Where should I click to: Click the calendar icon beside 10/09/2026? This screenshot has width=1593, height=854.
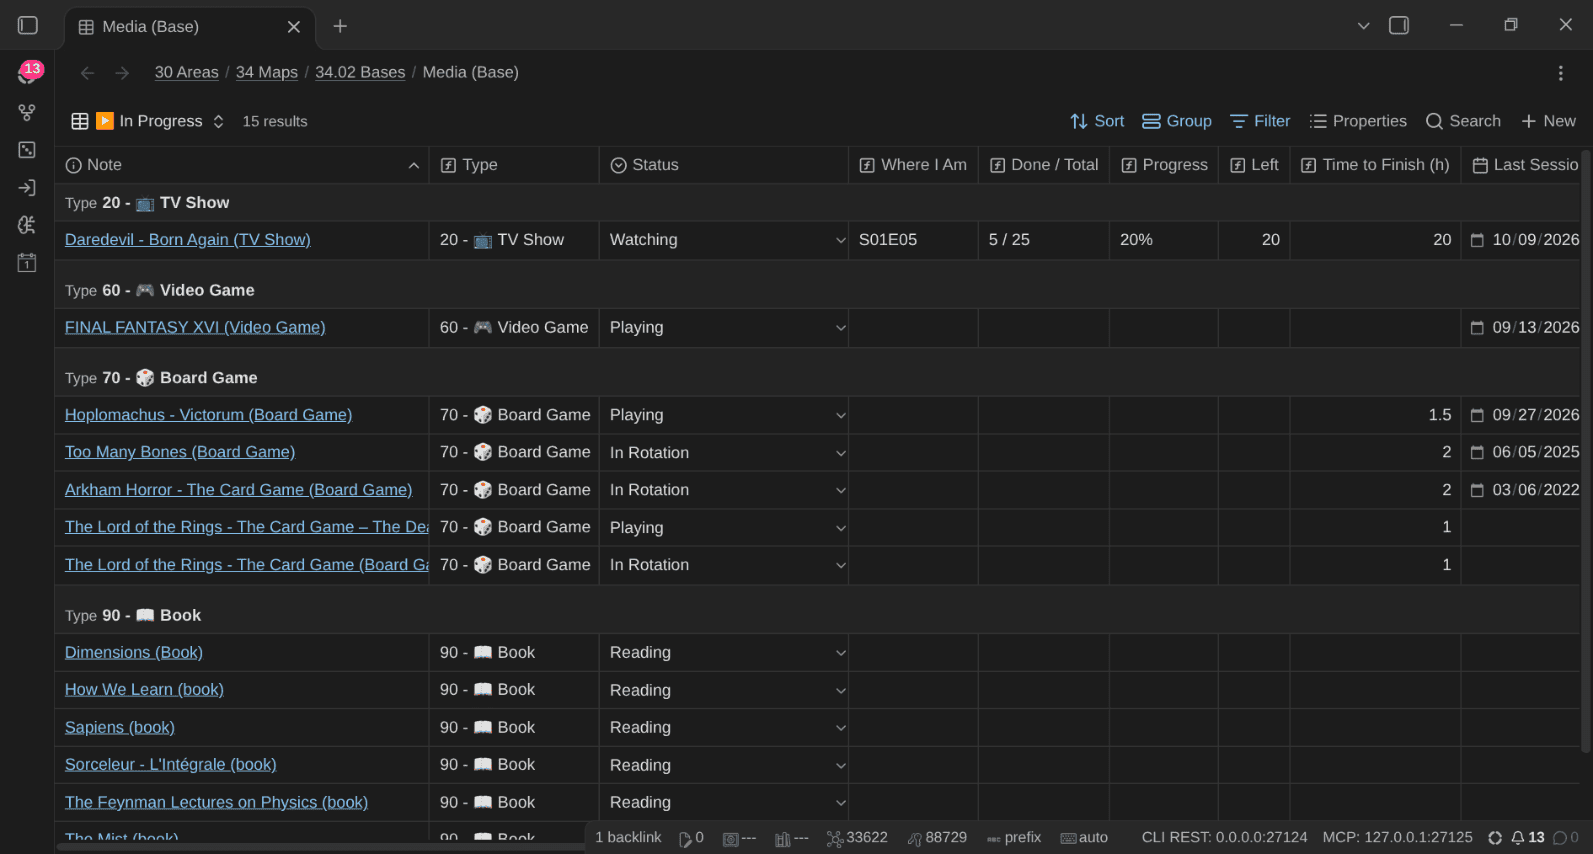[1477, 240]
